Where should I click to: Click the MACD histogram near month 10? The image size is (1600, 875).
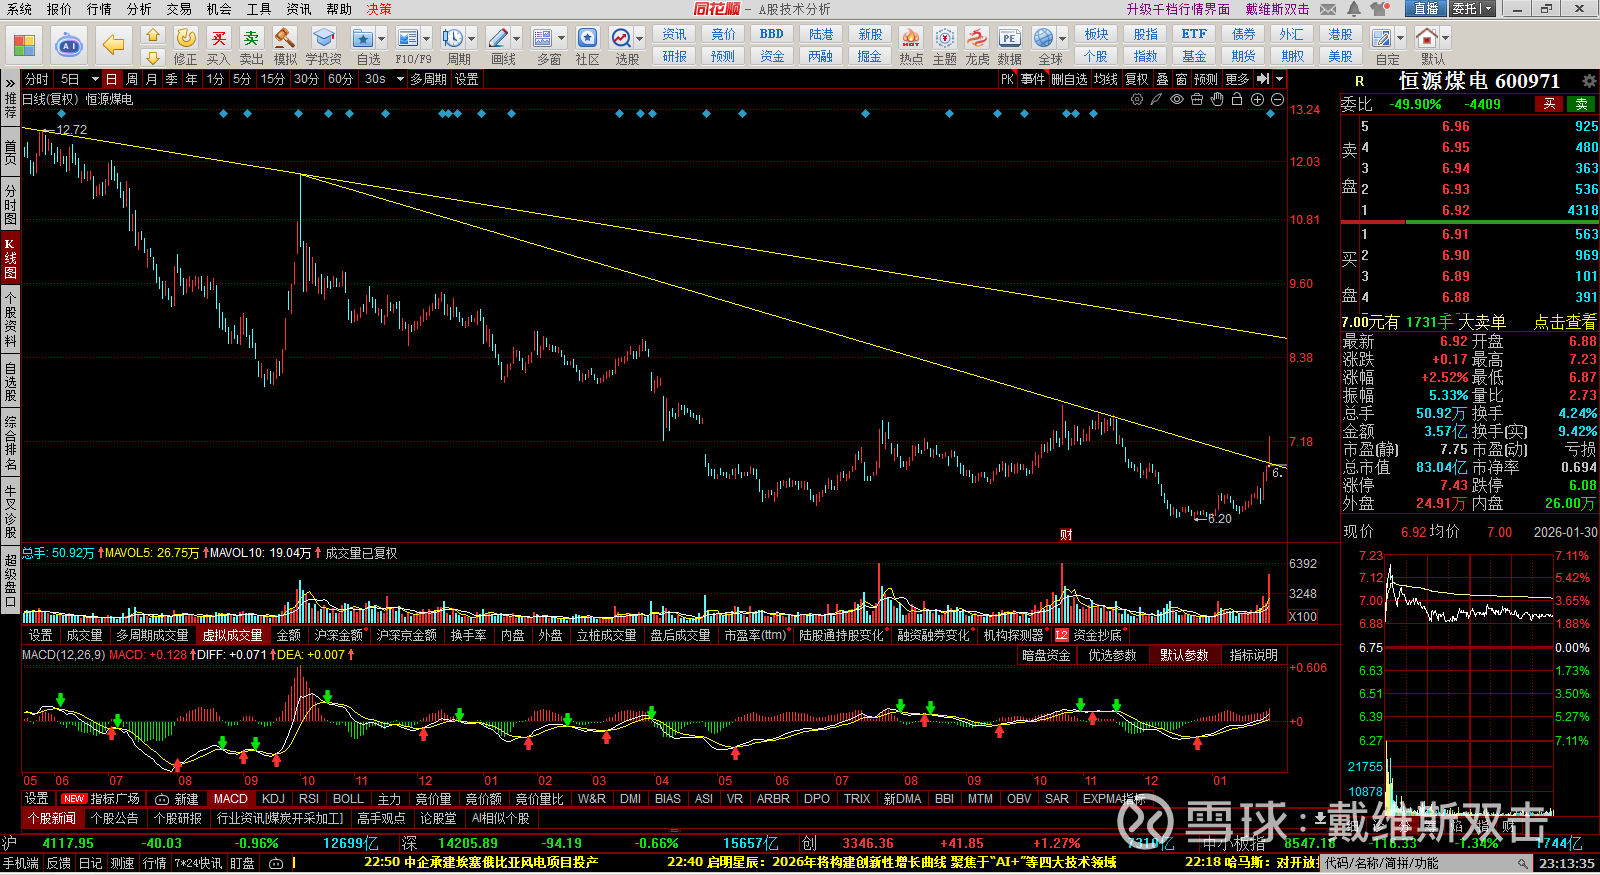tap(300, 695)
